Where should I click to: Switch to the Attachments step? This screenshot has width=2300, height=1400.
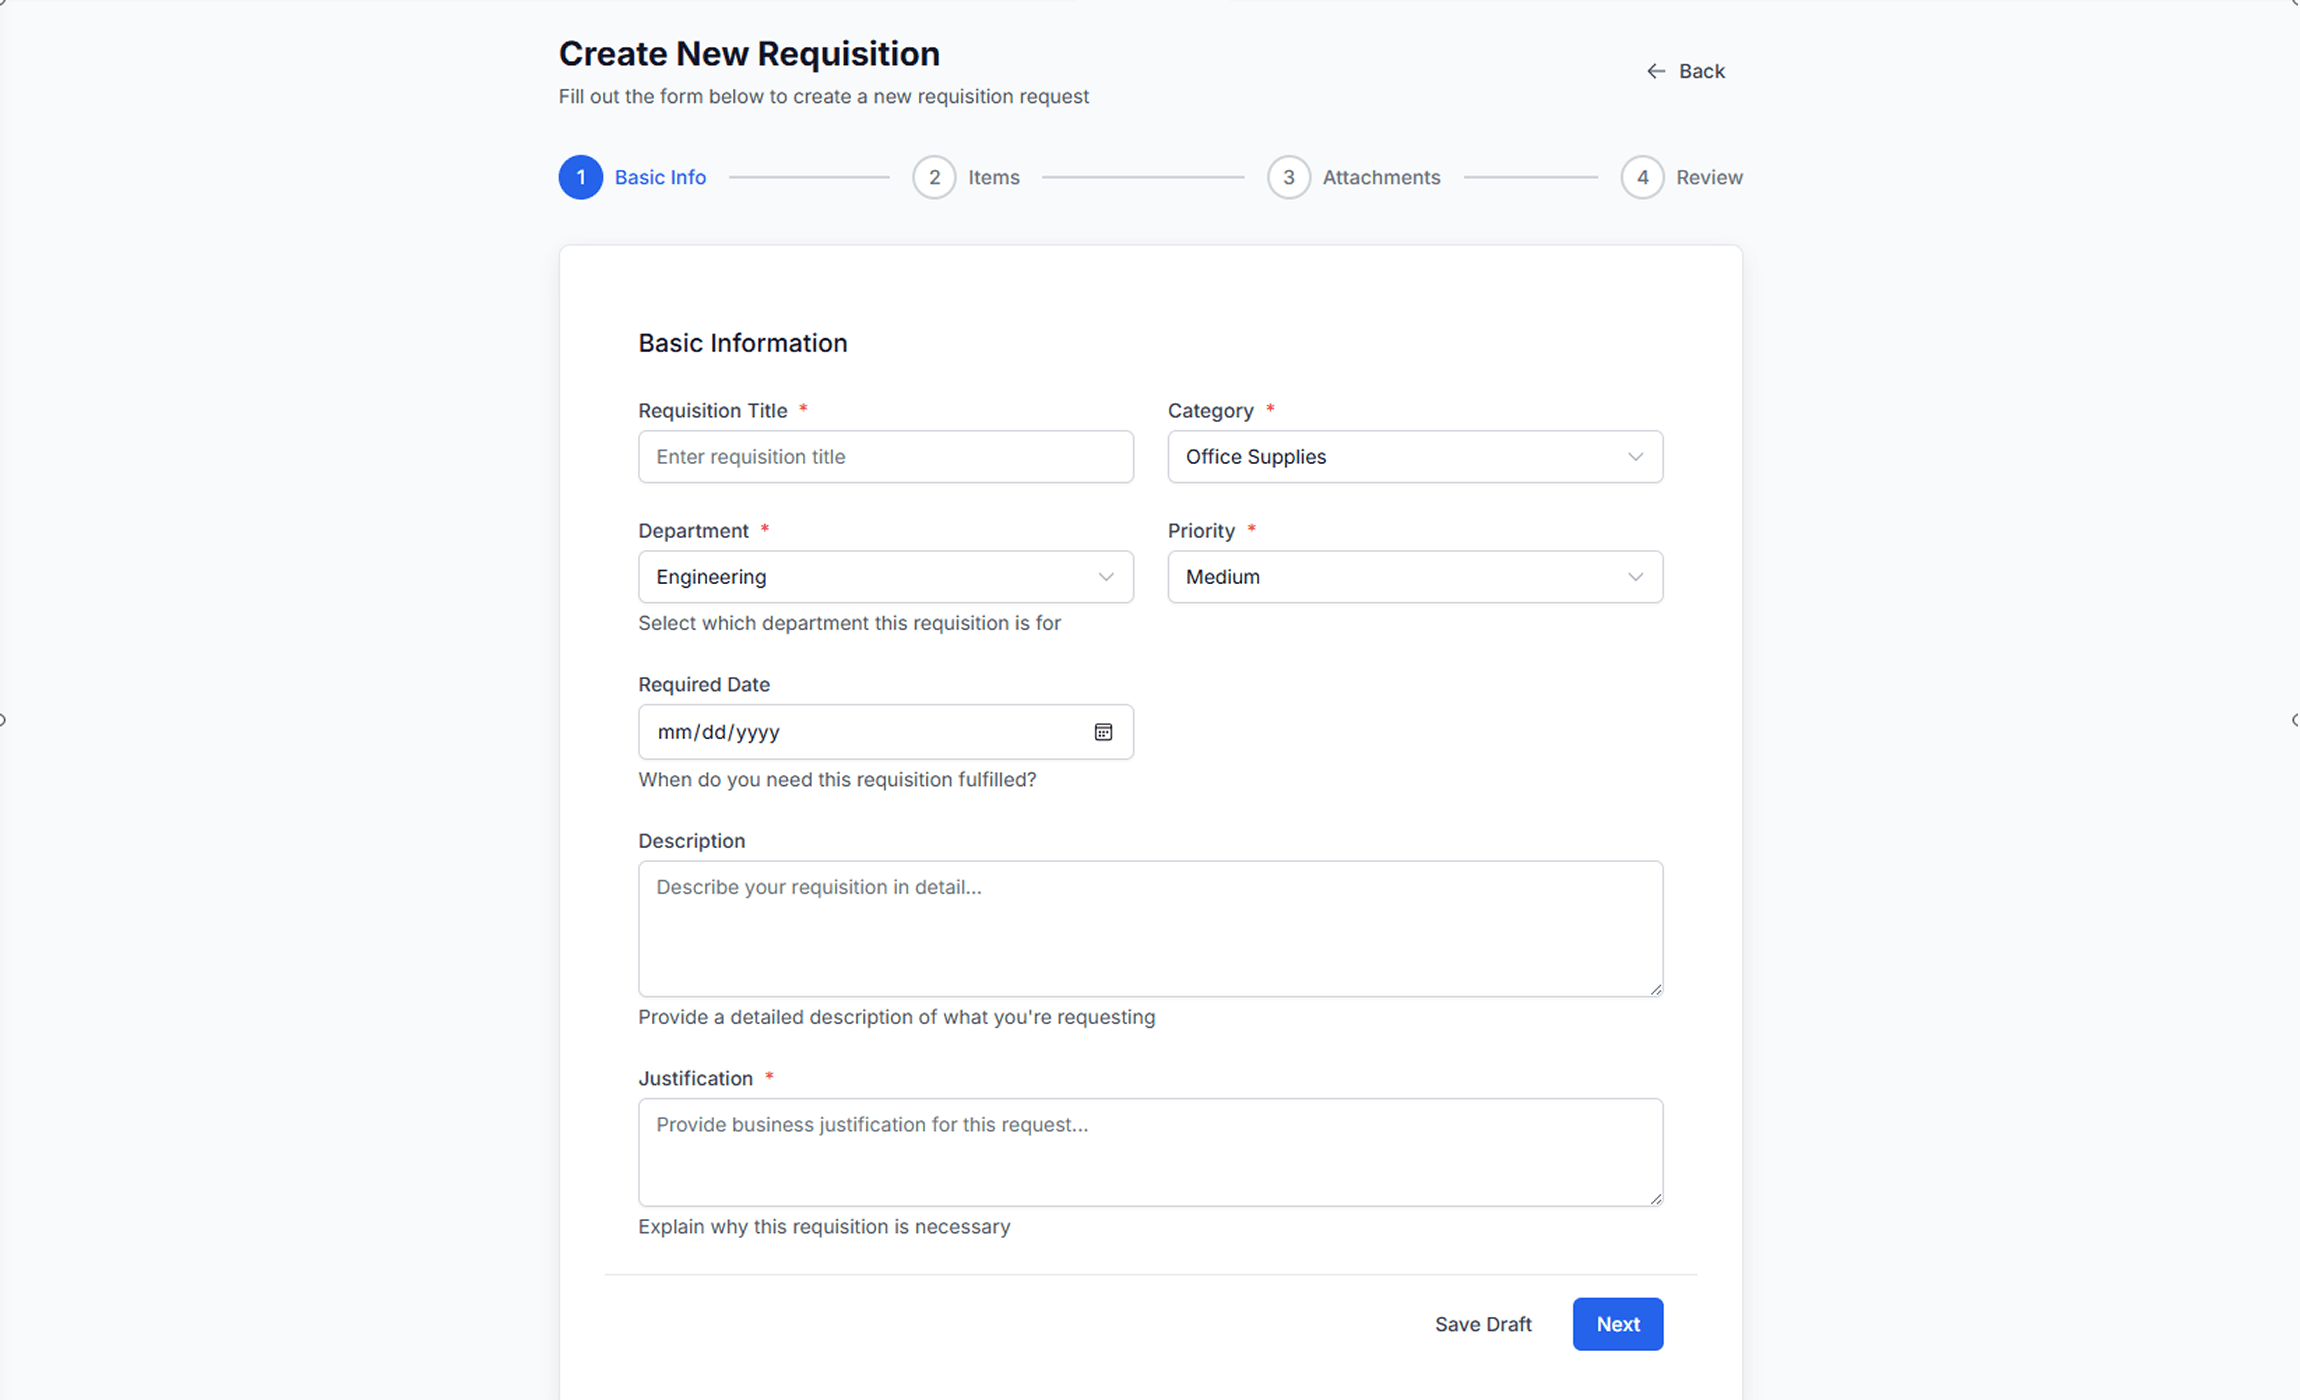[x=1381, y=177]
